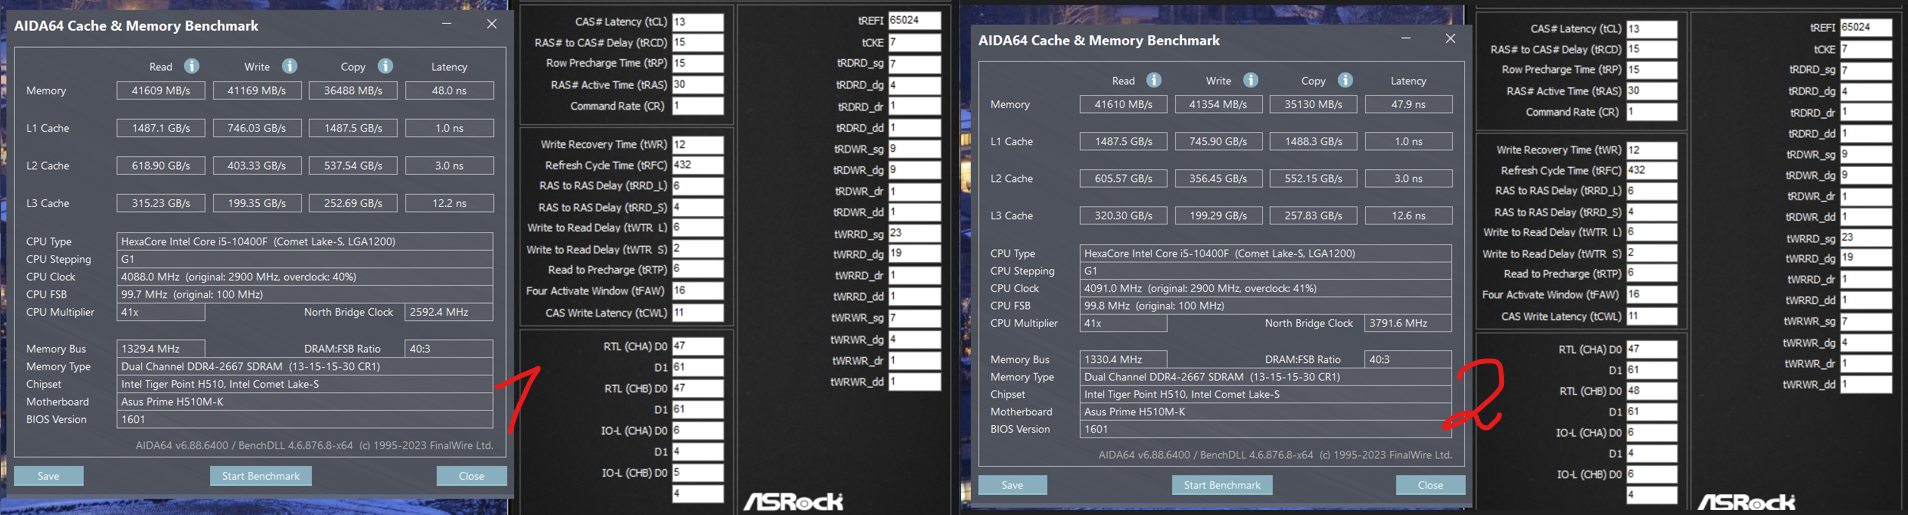The width and height of the screenshot is (1908, 515).
Task: Click Start Benchmark in the right AIDA64 window
Action: (1222, 485)
